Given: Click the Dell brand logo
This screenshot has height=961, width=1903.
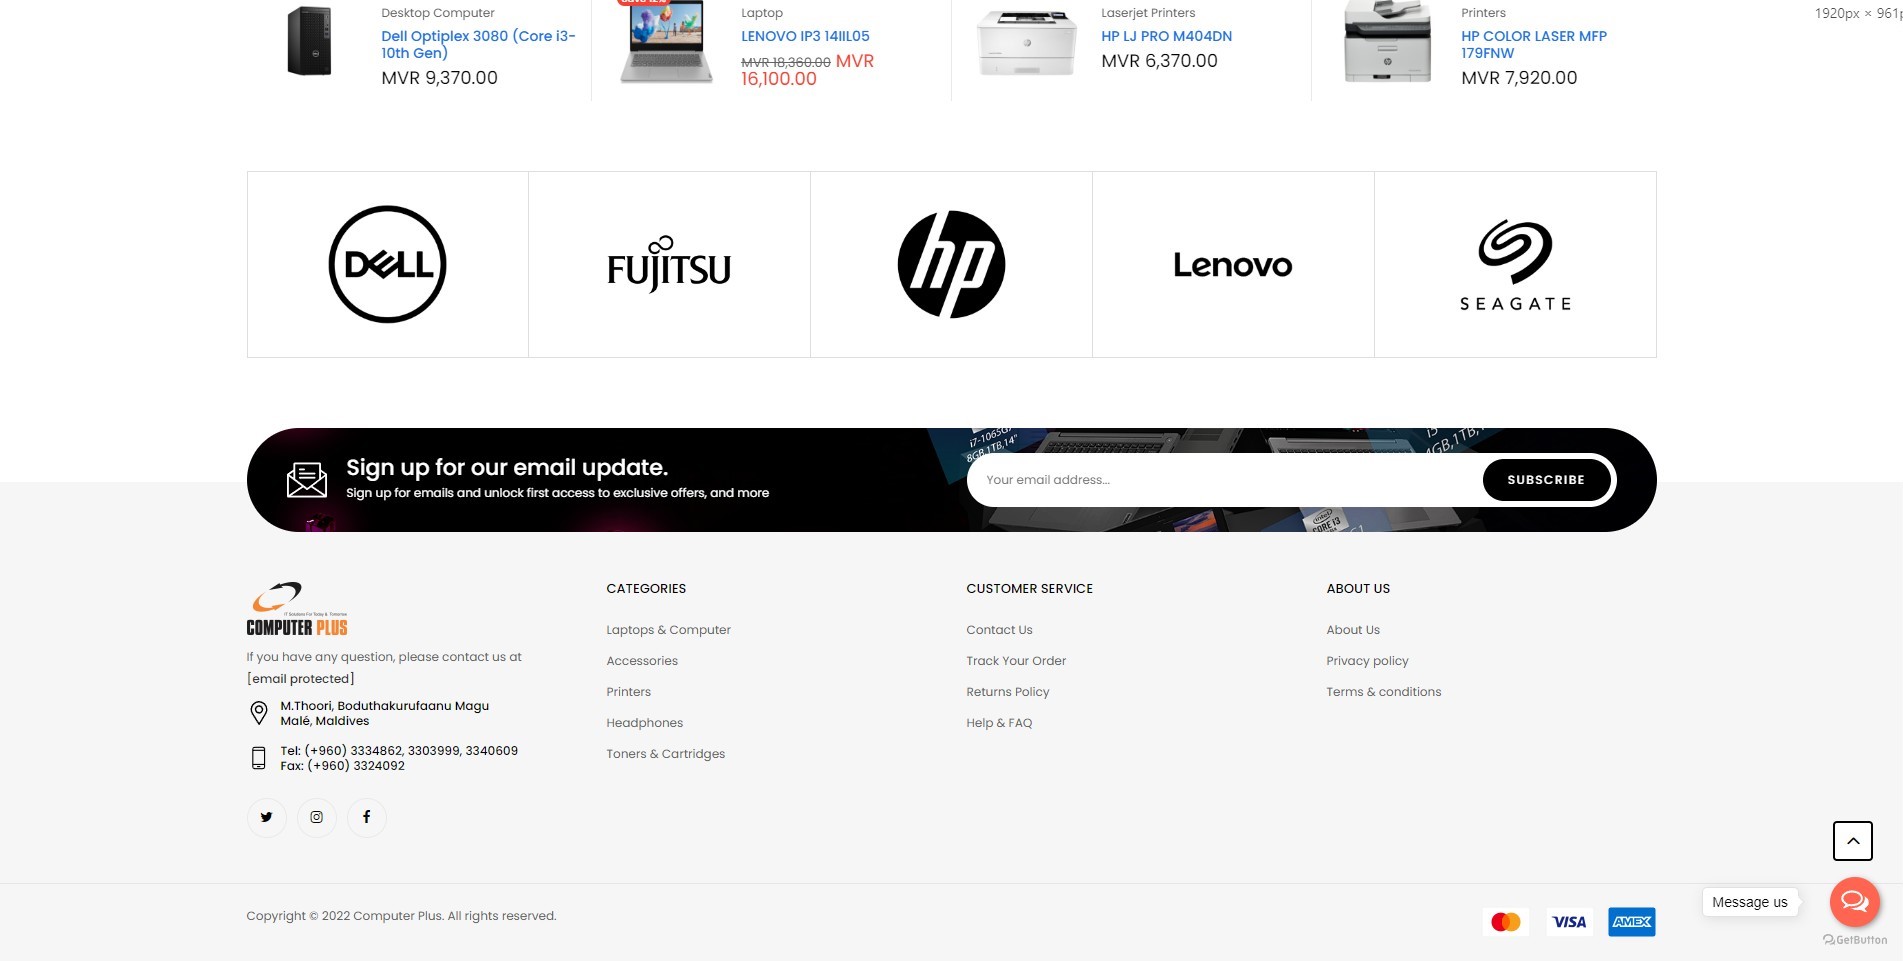Looking at the screenshot, I should pos(388,264).
